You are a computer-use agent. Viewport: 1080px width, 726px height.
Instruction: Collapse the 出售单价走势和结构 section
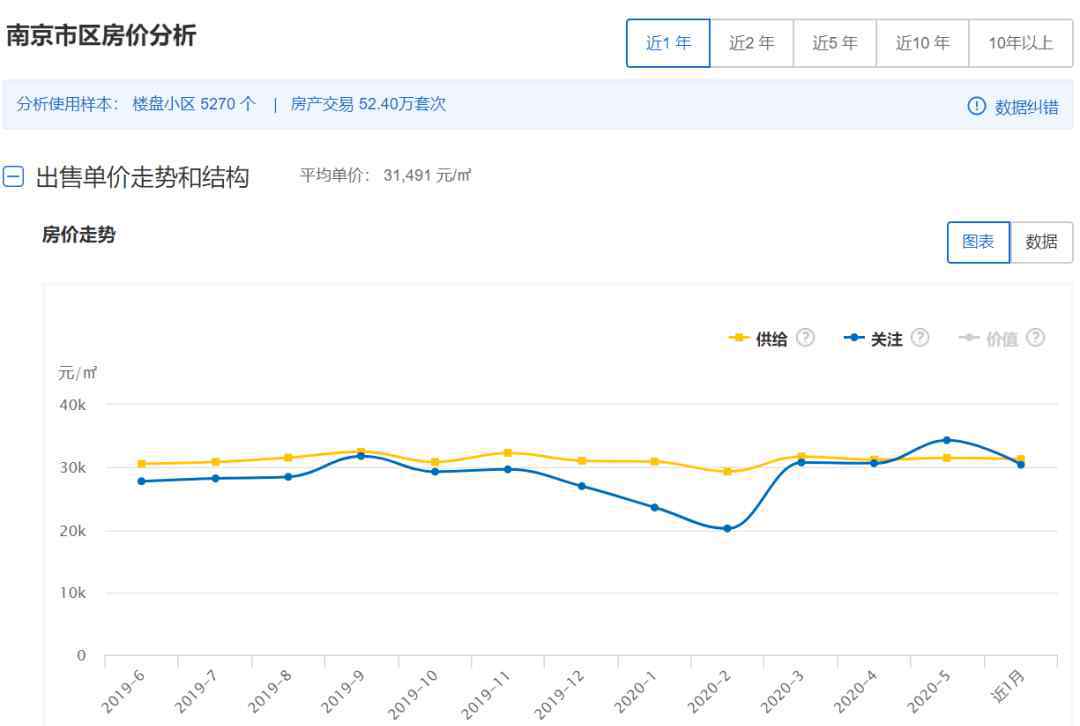click(13, 177)
